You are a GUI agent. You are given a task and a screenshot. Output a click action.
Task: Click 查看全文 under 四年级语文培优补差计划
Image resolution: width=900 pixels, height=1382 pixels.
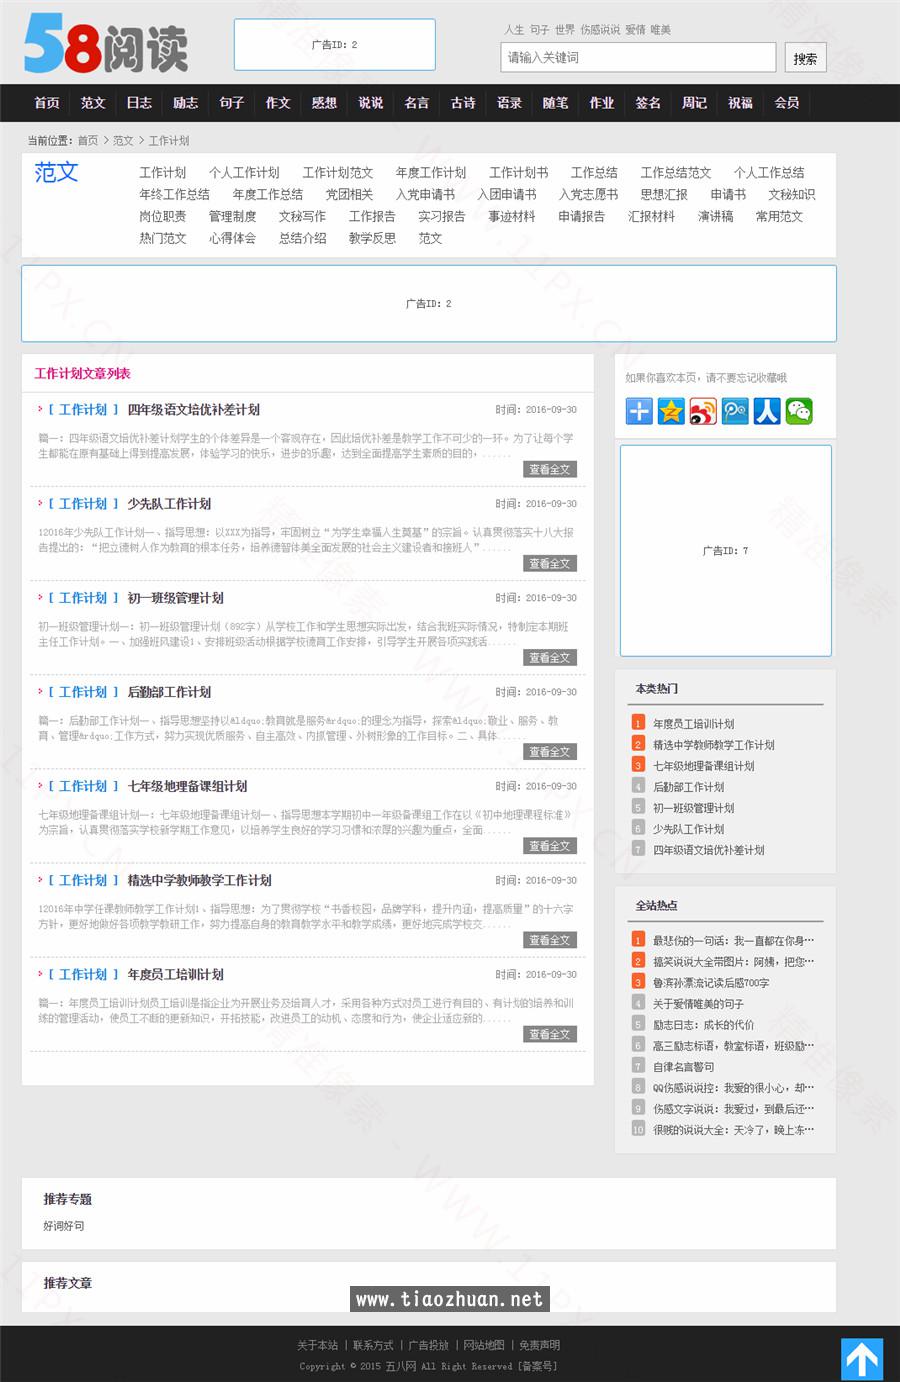(x=550, y=469)
